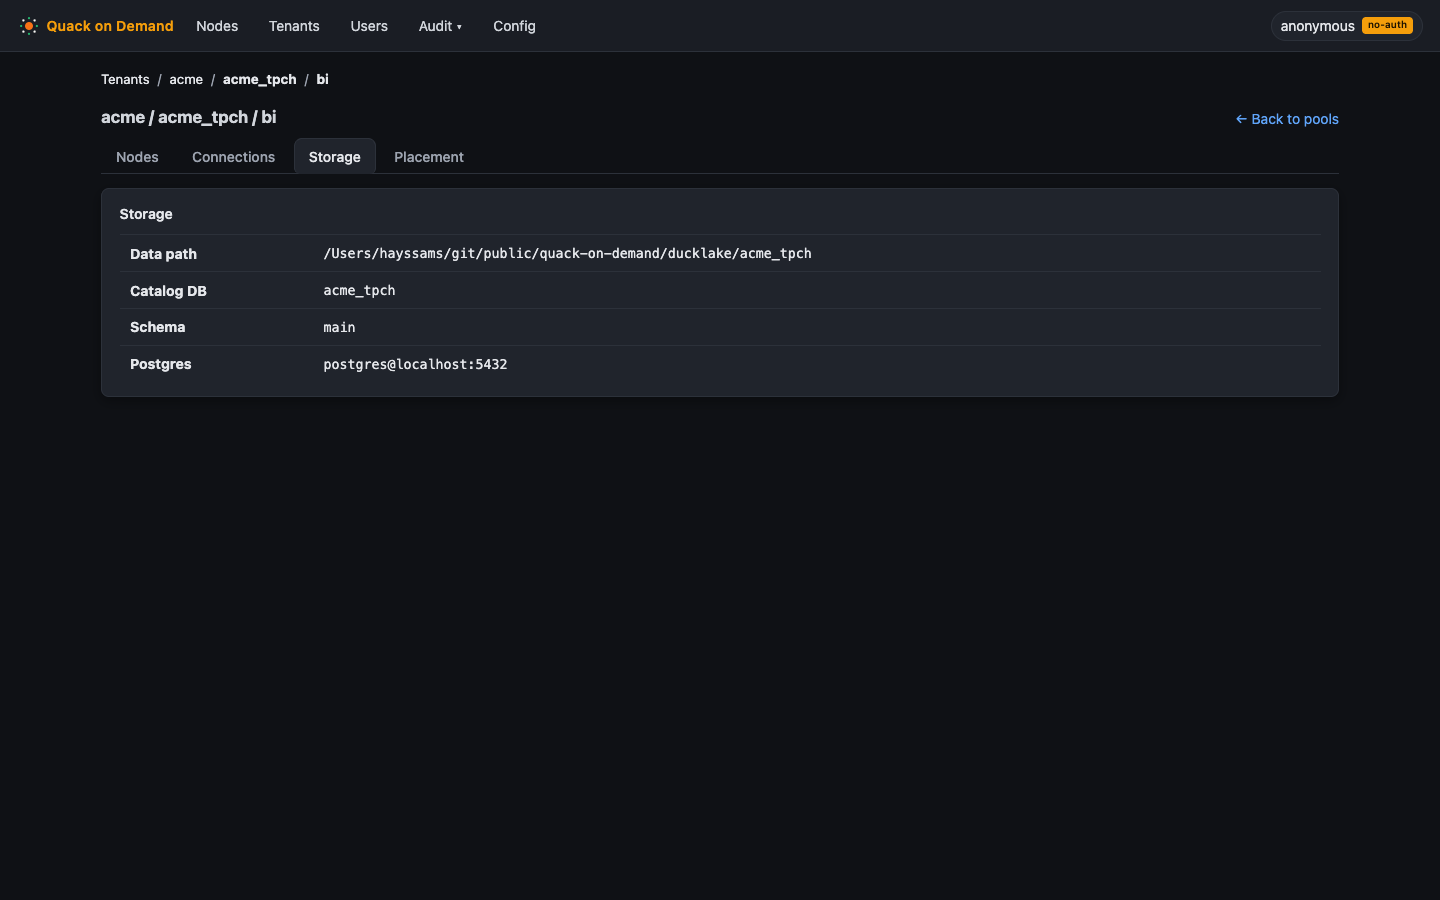This screenshot has height=900, width=1440.
Task: Click the no-auth orange label
Action: click(x=1387, y=25)
